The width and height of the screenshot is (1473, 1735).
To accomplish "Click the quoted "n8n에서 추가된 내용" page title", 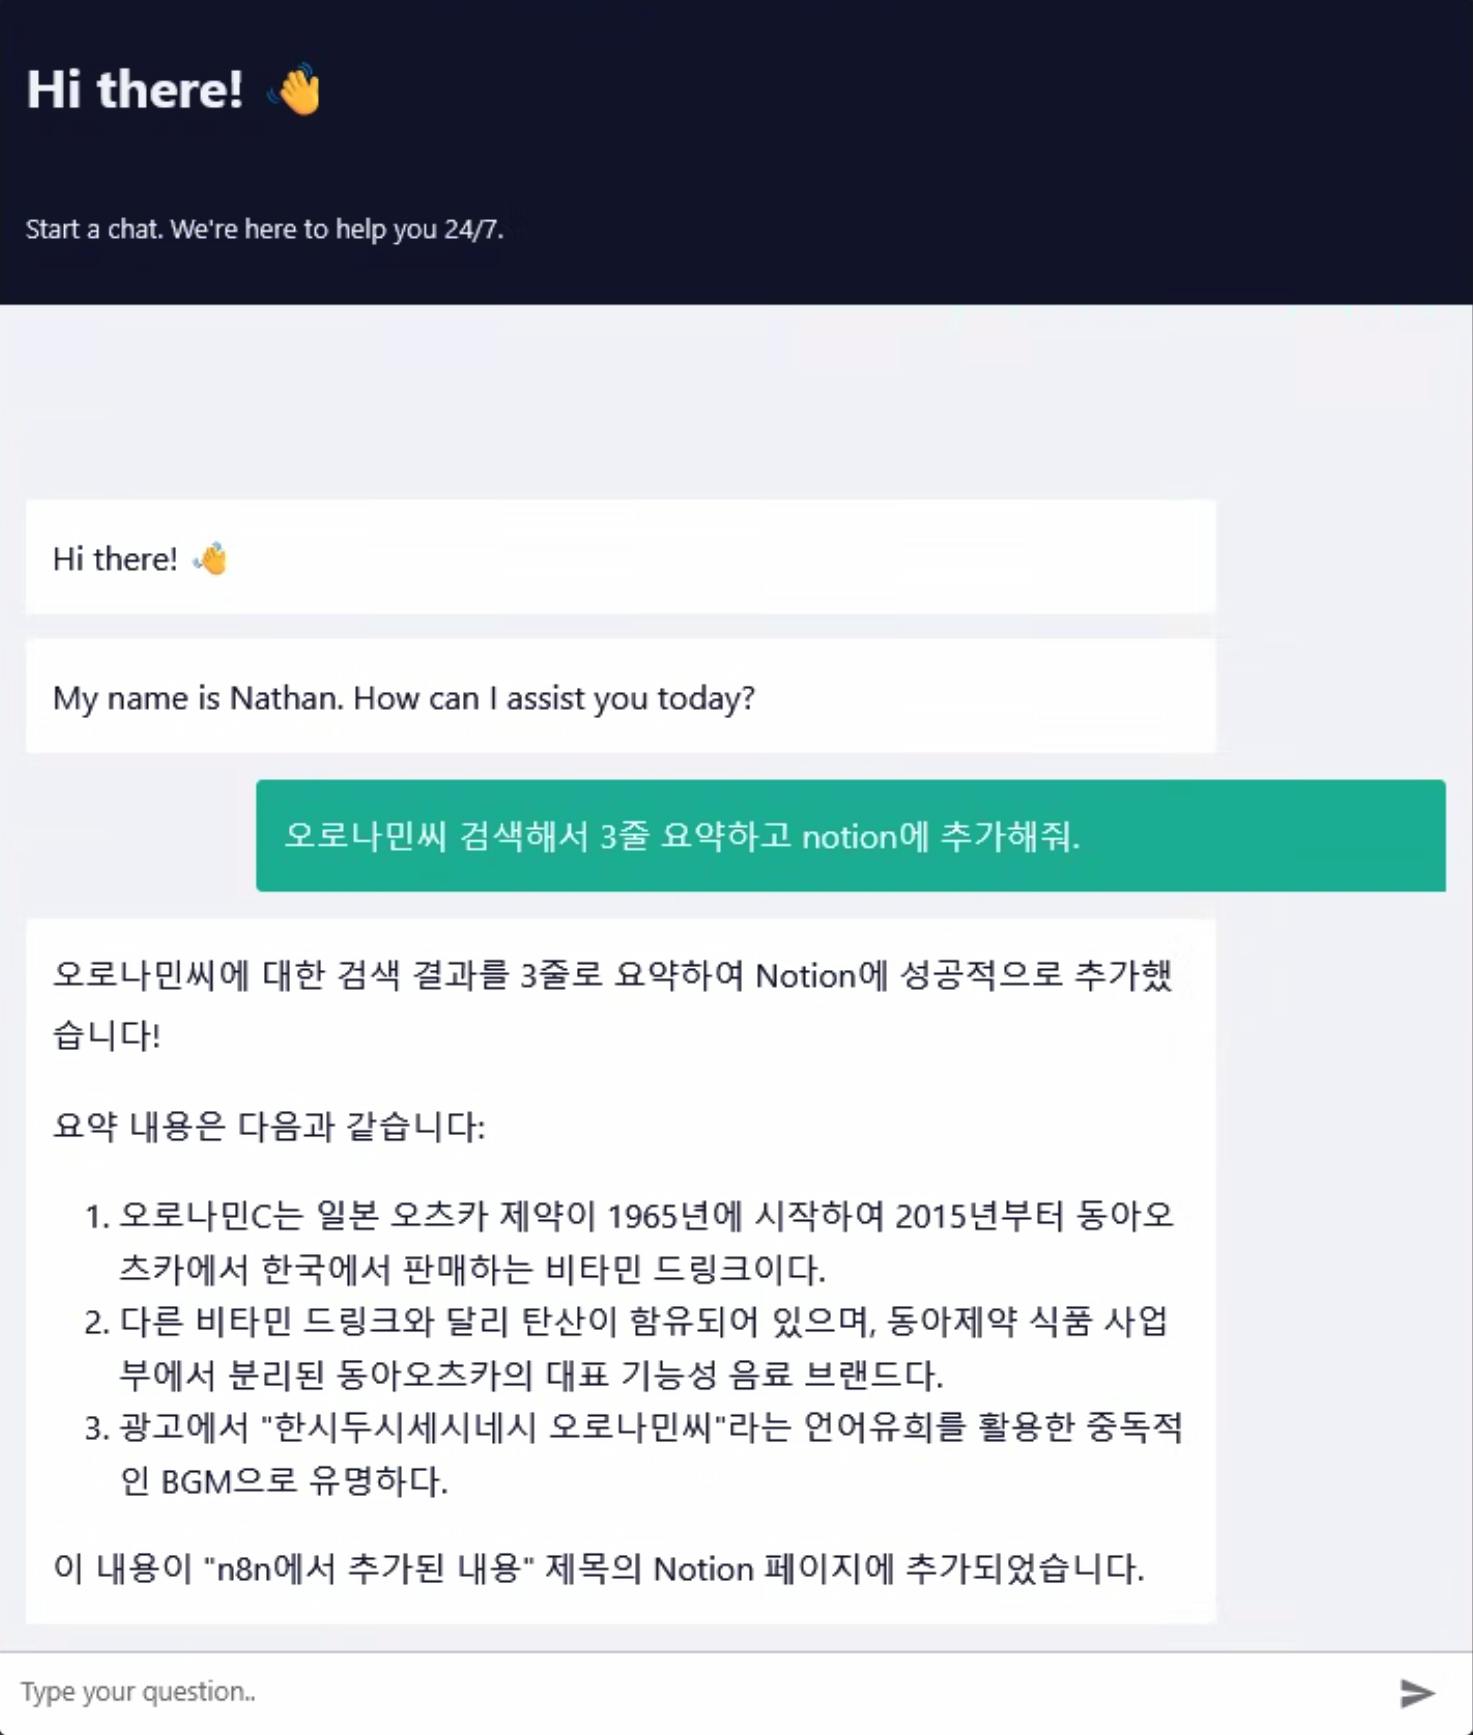I will [368, 1568].
